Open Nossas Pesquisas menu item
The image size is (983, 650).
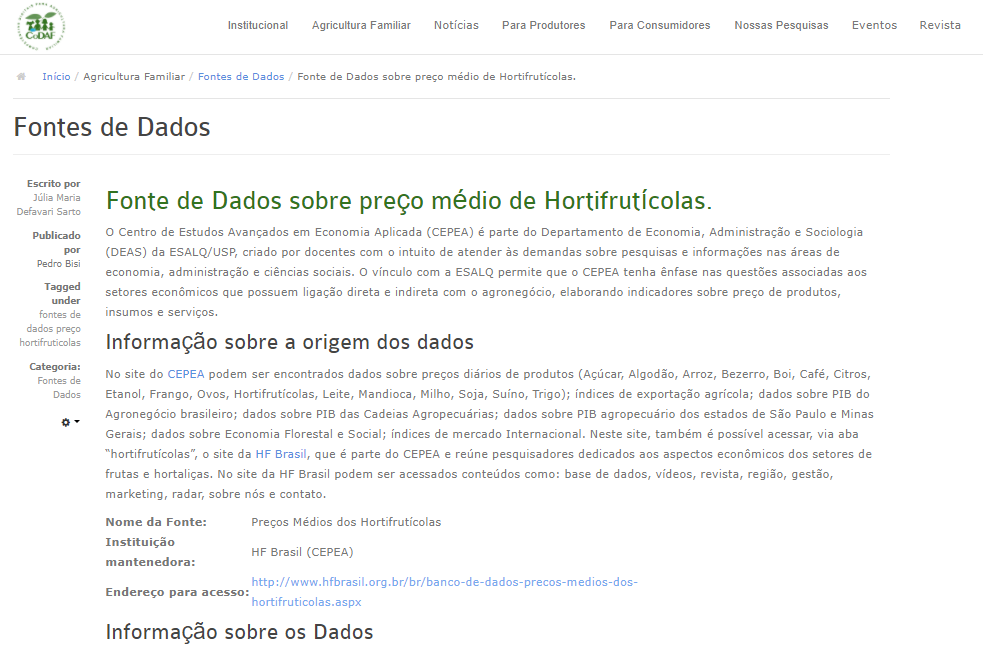(x=781, y=26)
